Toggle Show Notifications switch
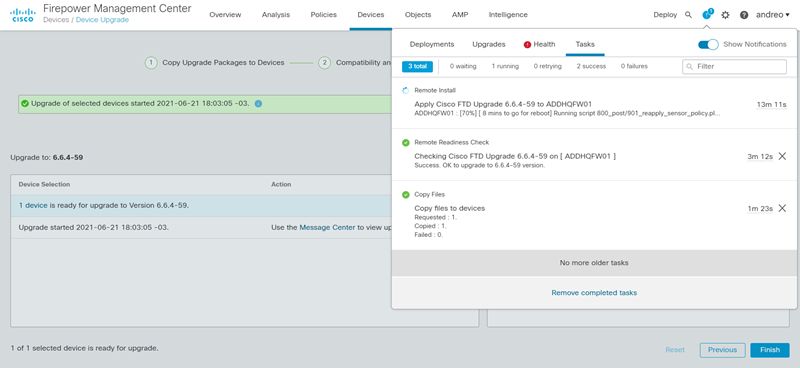Screen dimensions: 800x368 pyautogui.click(x=708, y=44)
